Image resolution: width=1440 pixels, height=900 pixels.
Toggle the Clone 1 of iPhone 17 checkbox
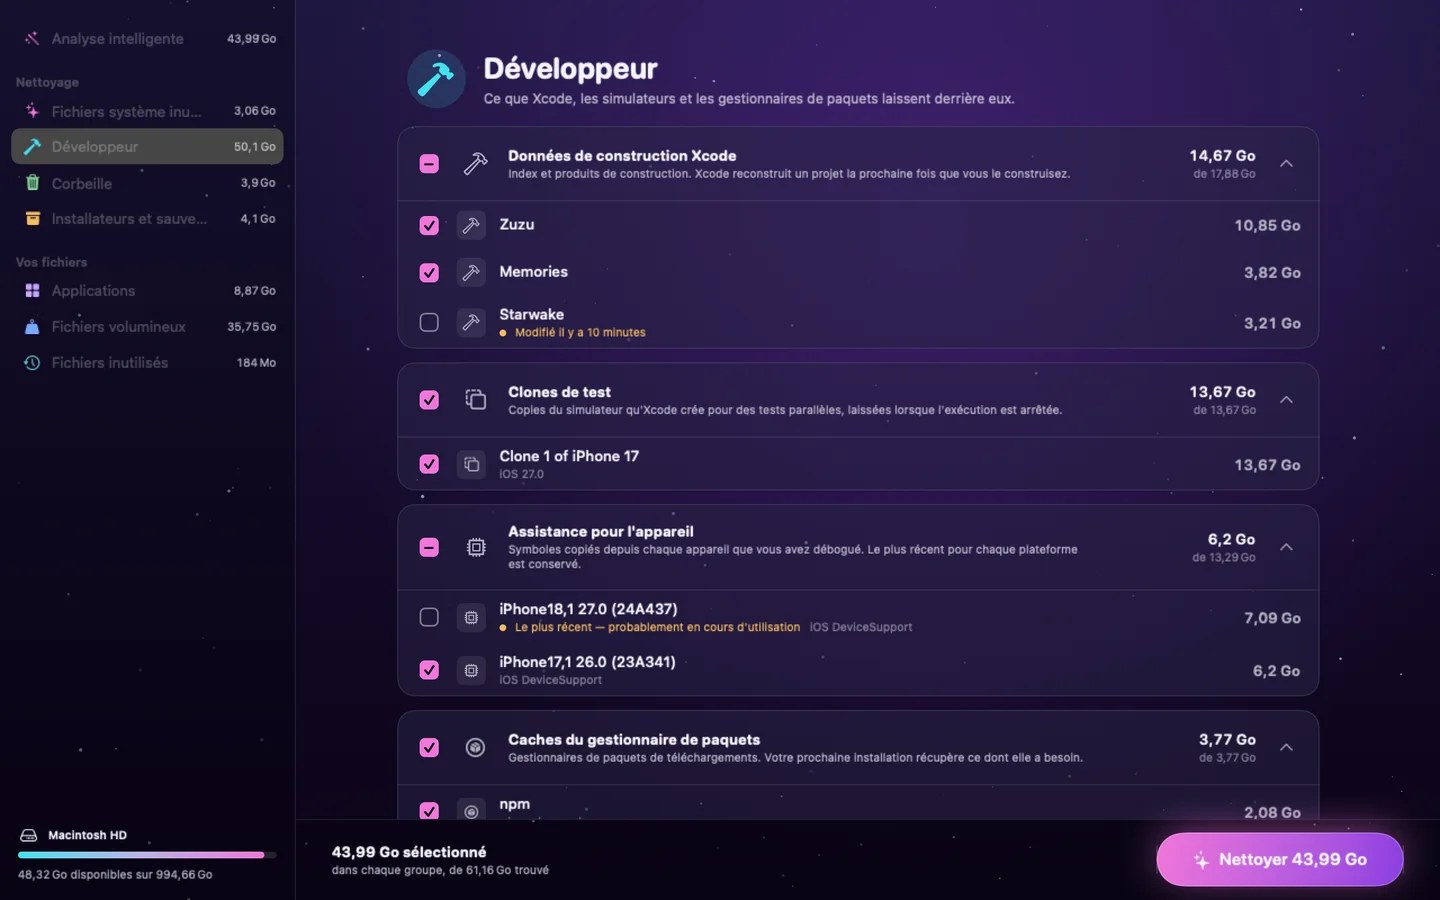point(429,464)
